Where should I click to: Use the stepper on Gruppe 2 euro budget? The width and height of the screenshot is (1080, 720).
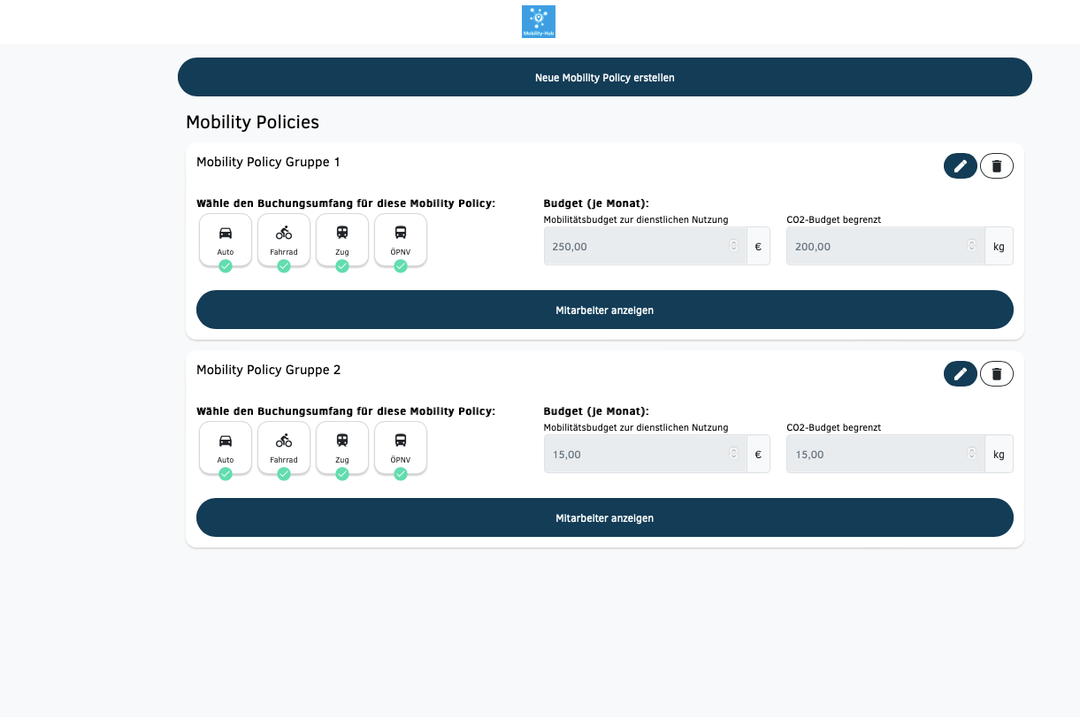tap(734, 454)
